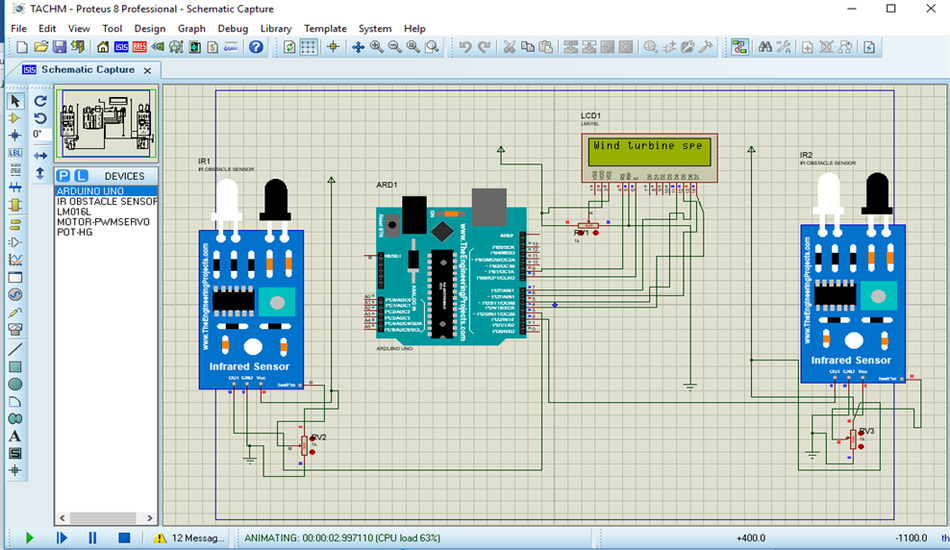Select MOTOR-PWMSERVO in the devices list

107,222
